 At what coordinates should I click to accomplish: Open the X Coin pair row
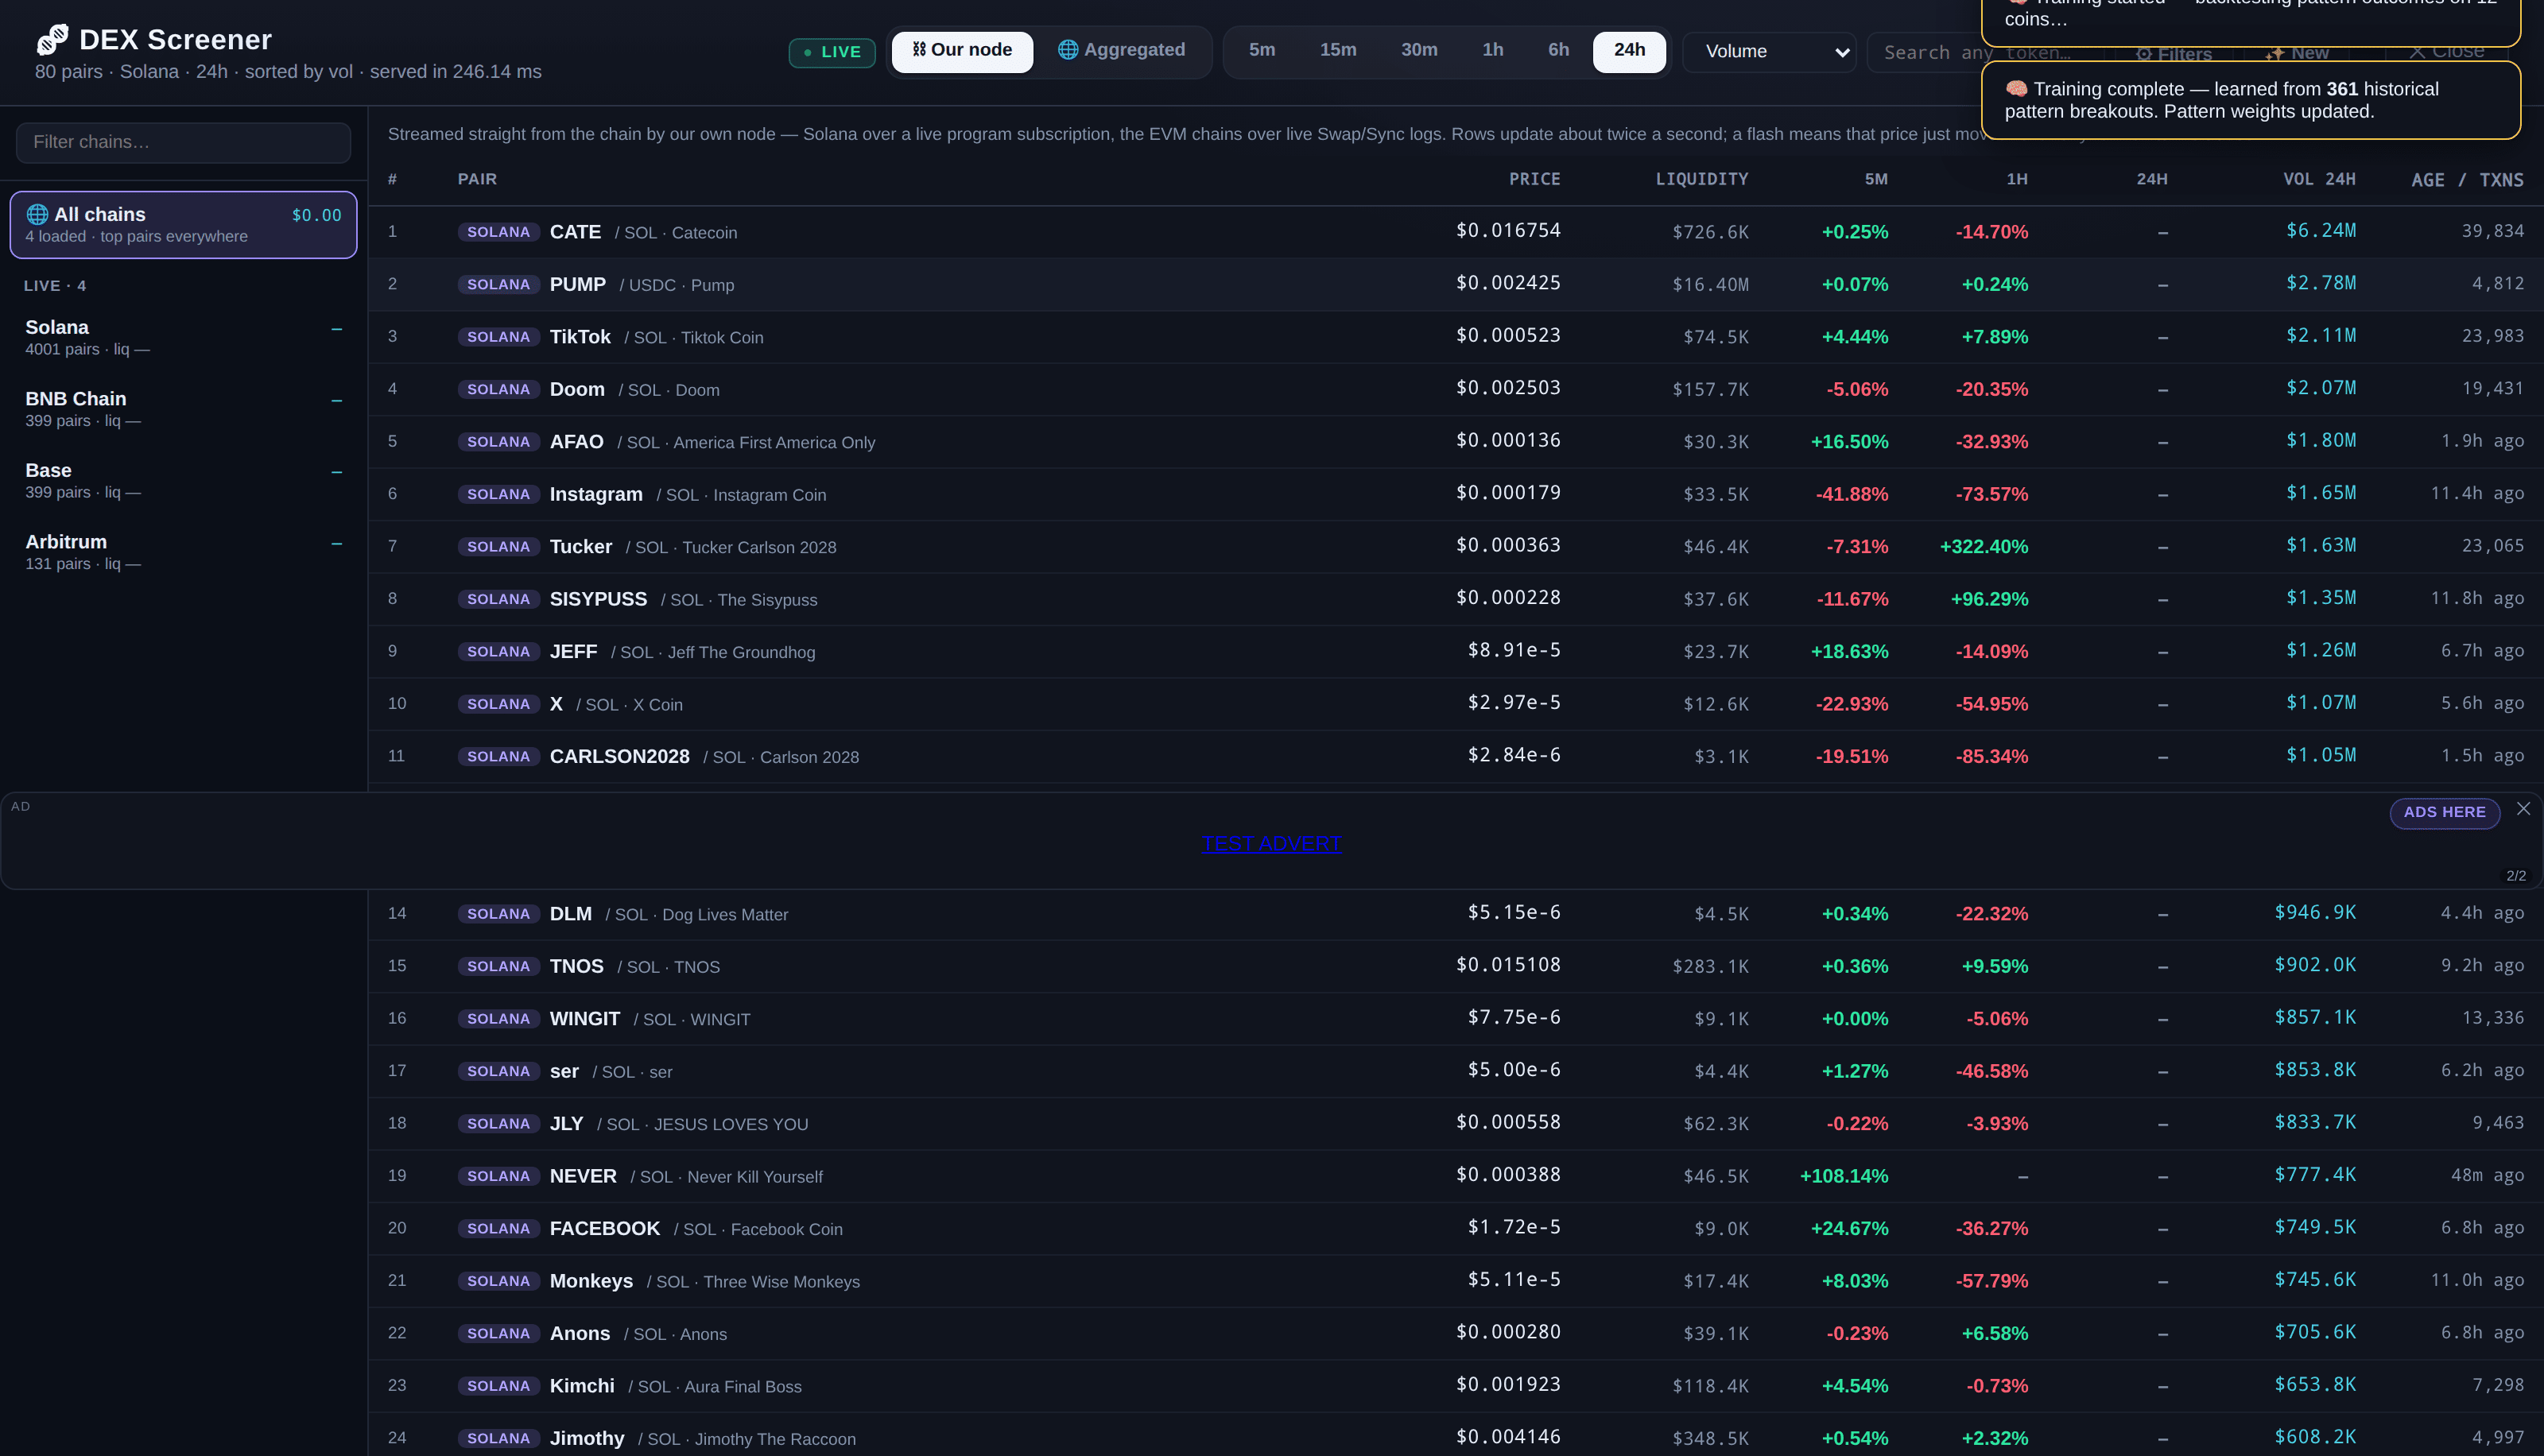point(1455,704)
